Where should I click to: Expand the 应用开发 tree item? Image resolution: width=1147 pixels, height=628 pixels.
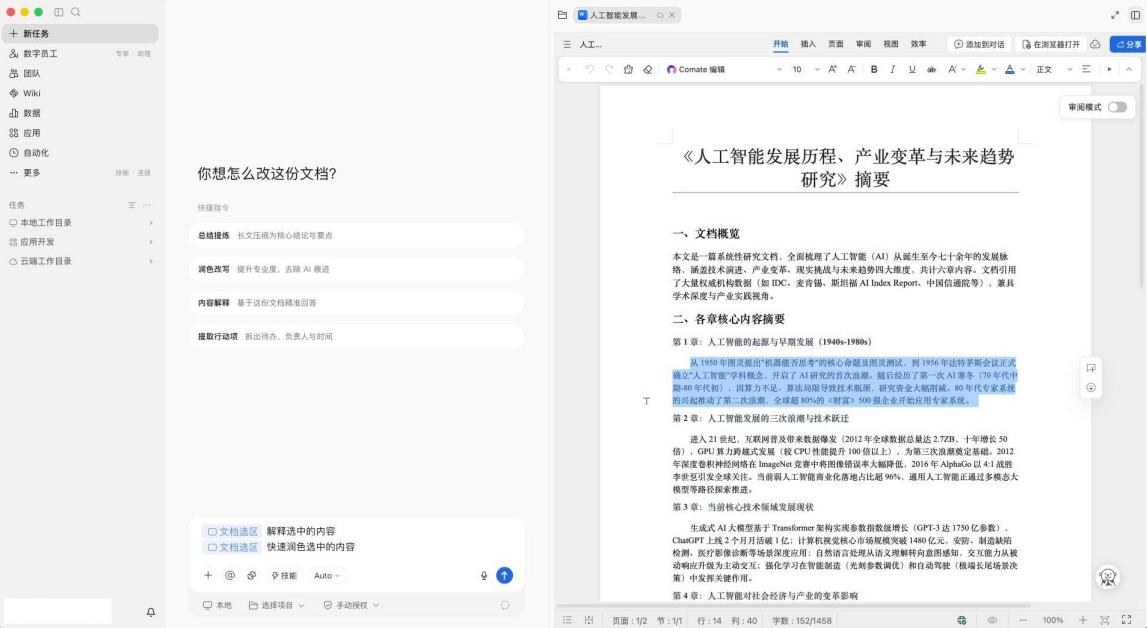click(80, 242)
